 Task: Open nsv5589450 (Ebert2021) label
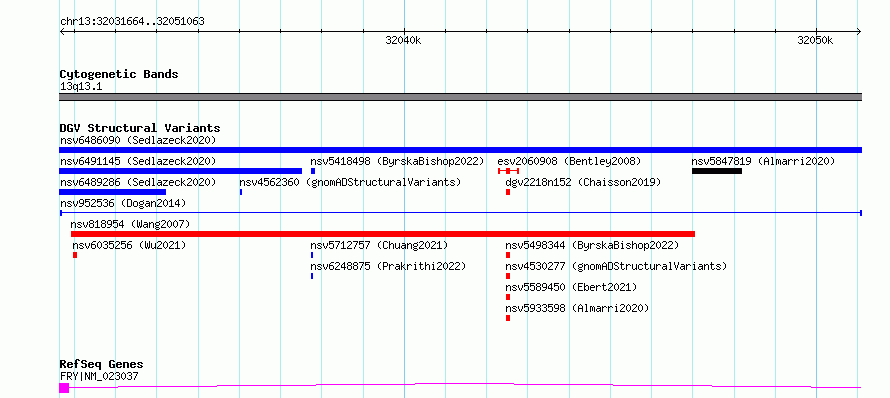(571, 287)
